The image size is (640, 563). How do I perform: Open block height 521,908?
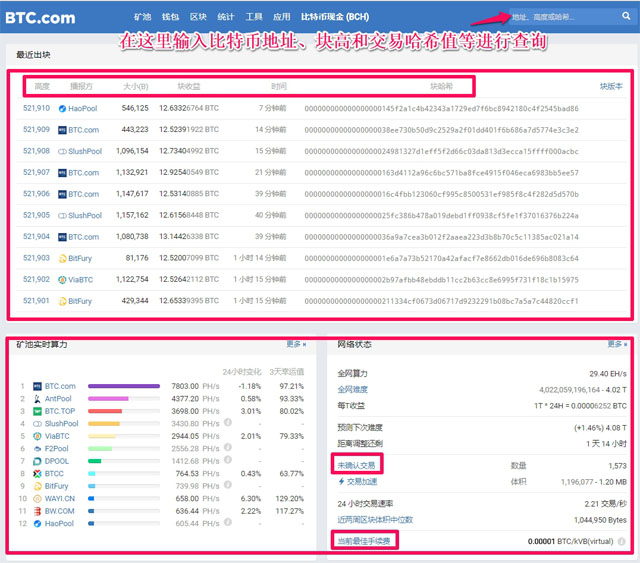click(36, 151)
